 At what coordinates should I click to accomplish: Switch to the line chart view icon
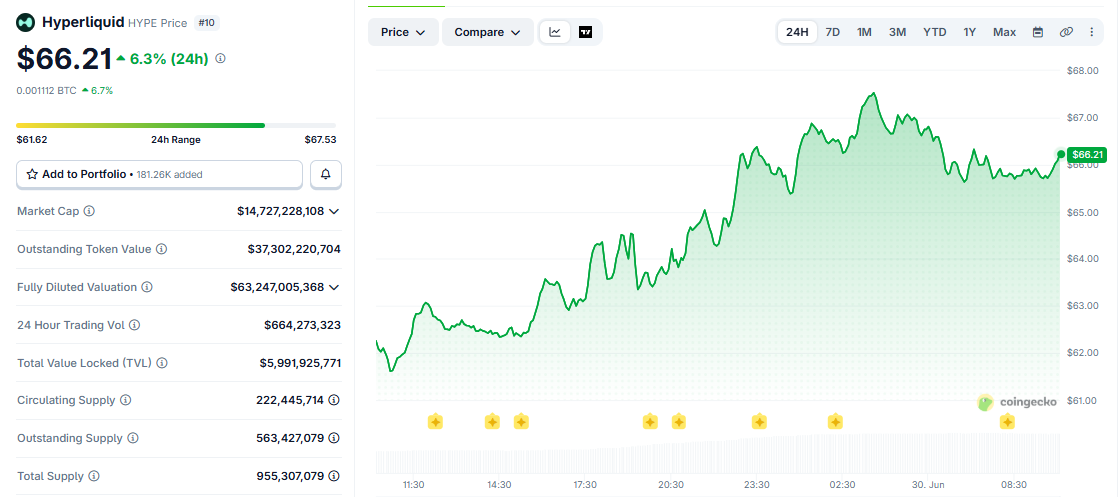(555, 32)
